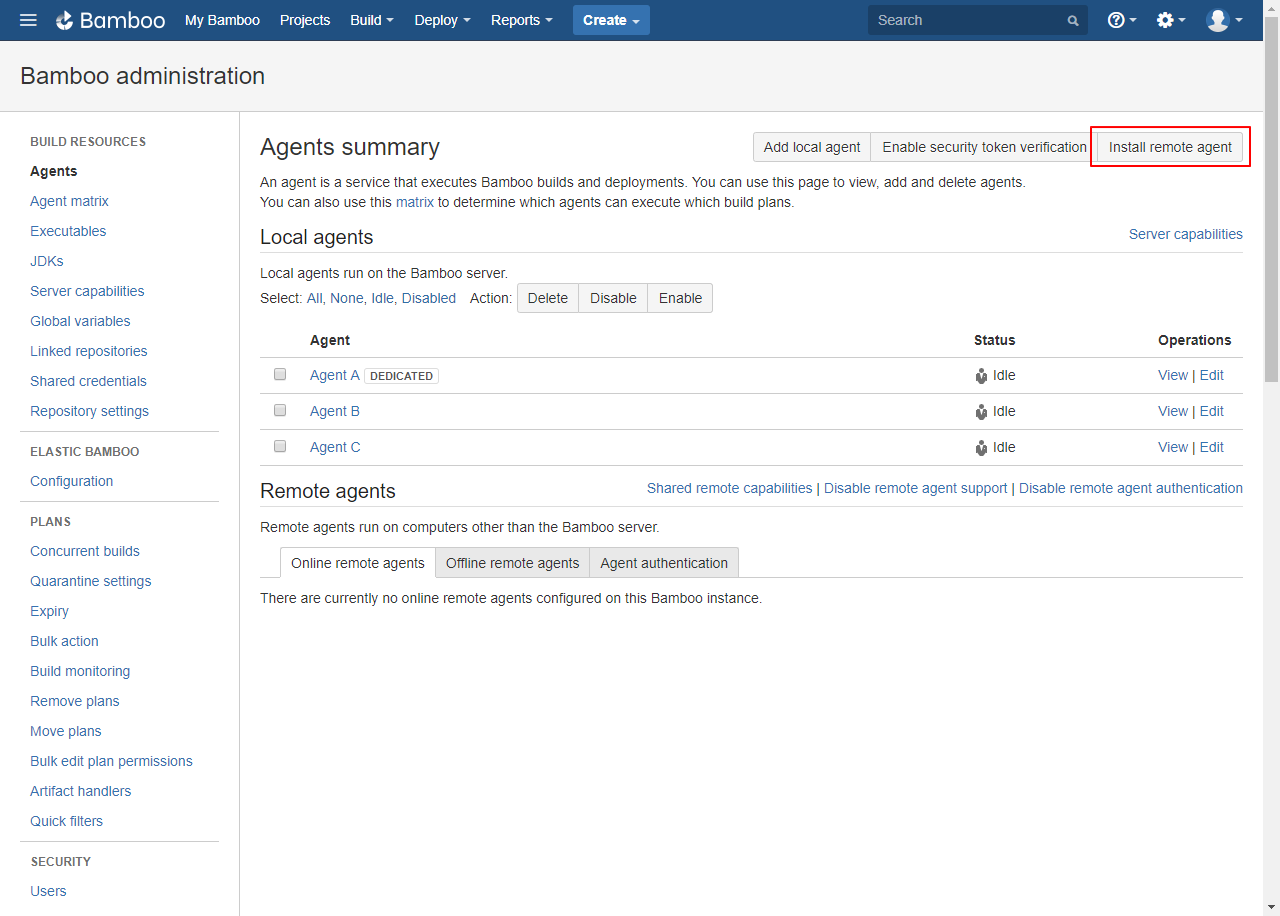The image size is (1280, 916).
Task: Switch to the Online remote agents tab
Action: point(358,563)
